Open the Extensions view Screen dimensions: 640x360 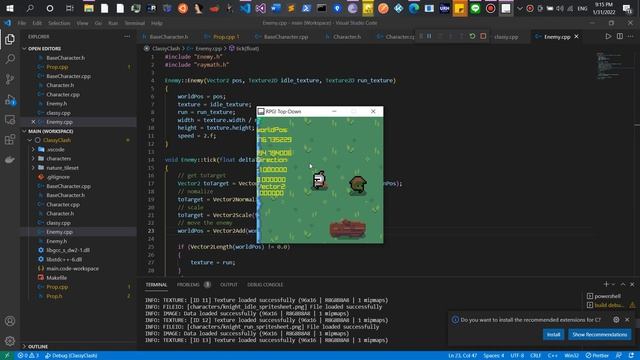[x=10, y=140]
